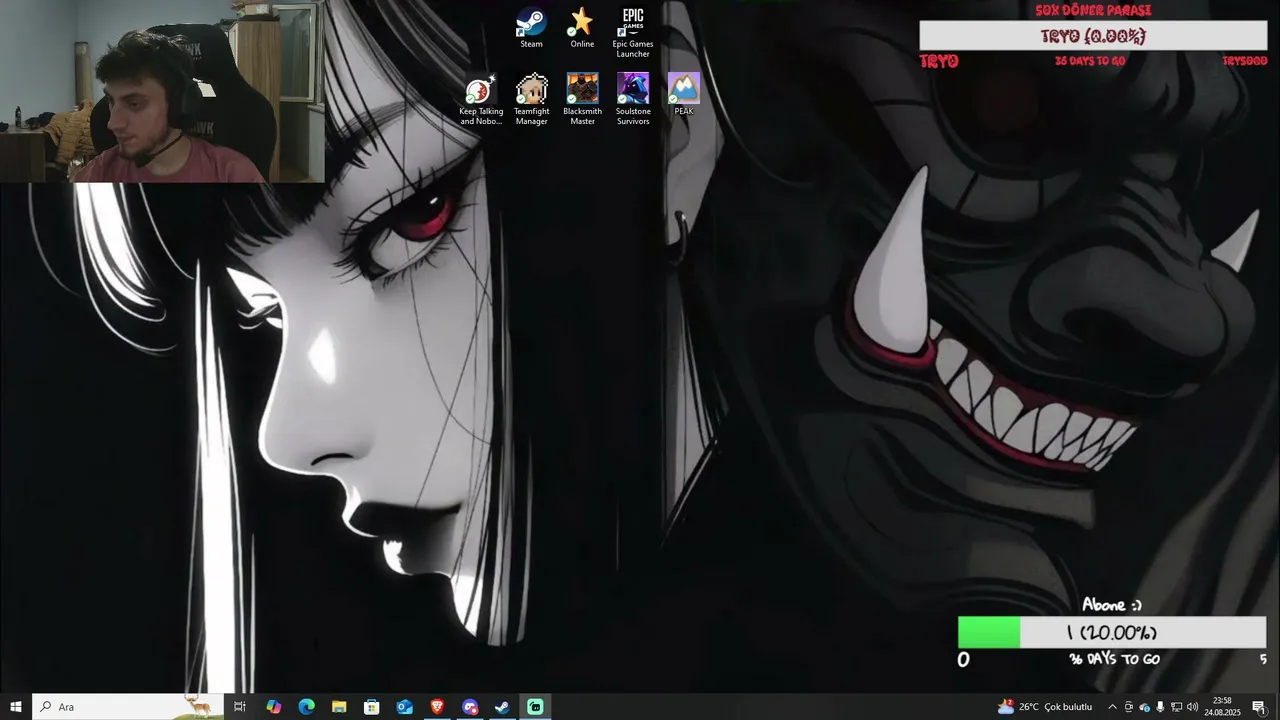1280x720 pixels.
Task: Select the Teamfight Manager desktop icon
Action: click(x=531, y=99)
